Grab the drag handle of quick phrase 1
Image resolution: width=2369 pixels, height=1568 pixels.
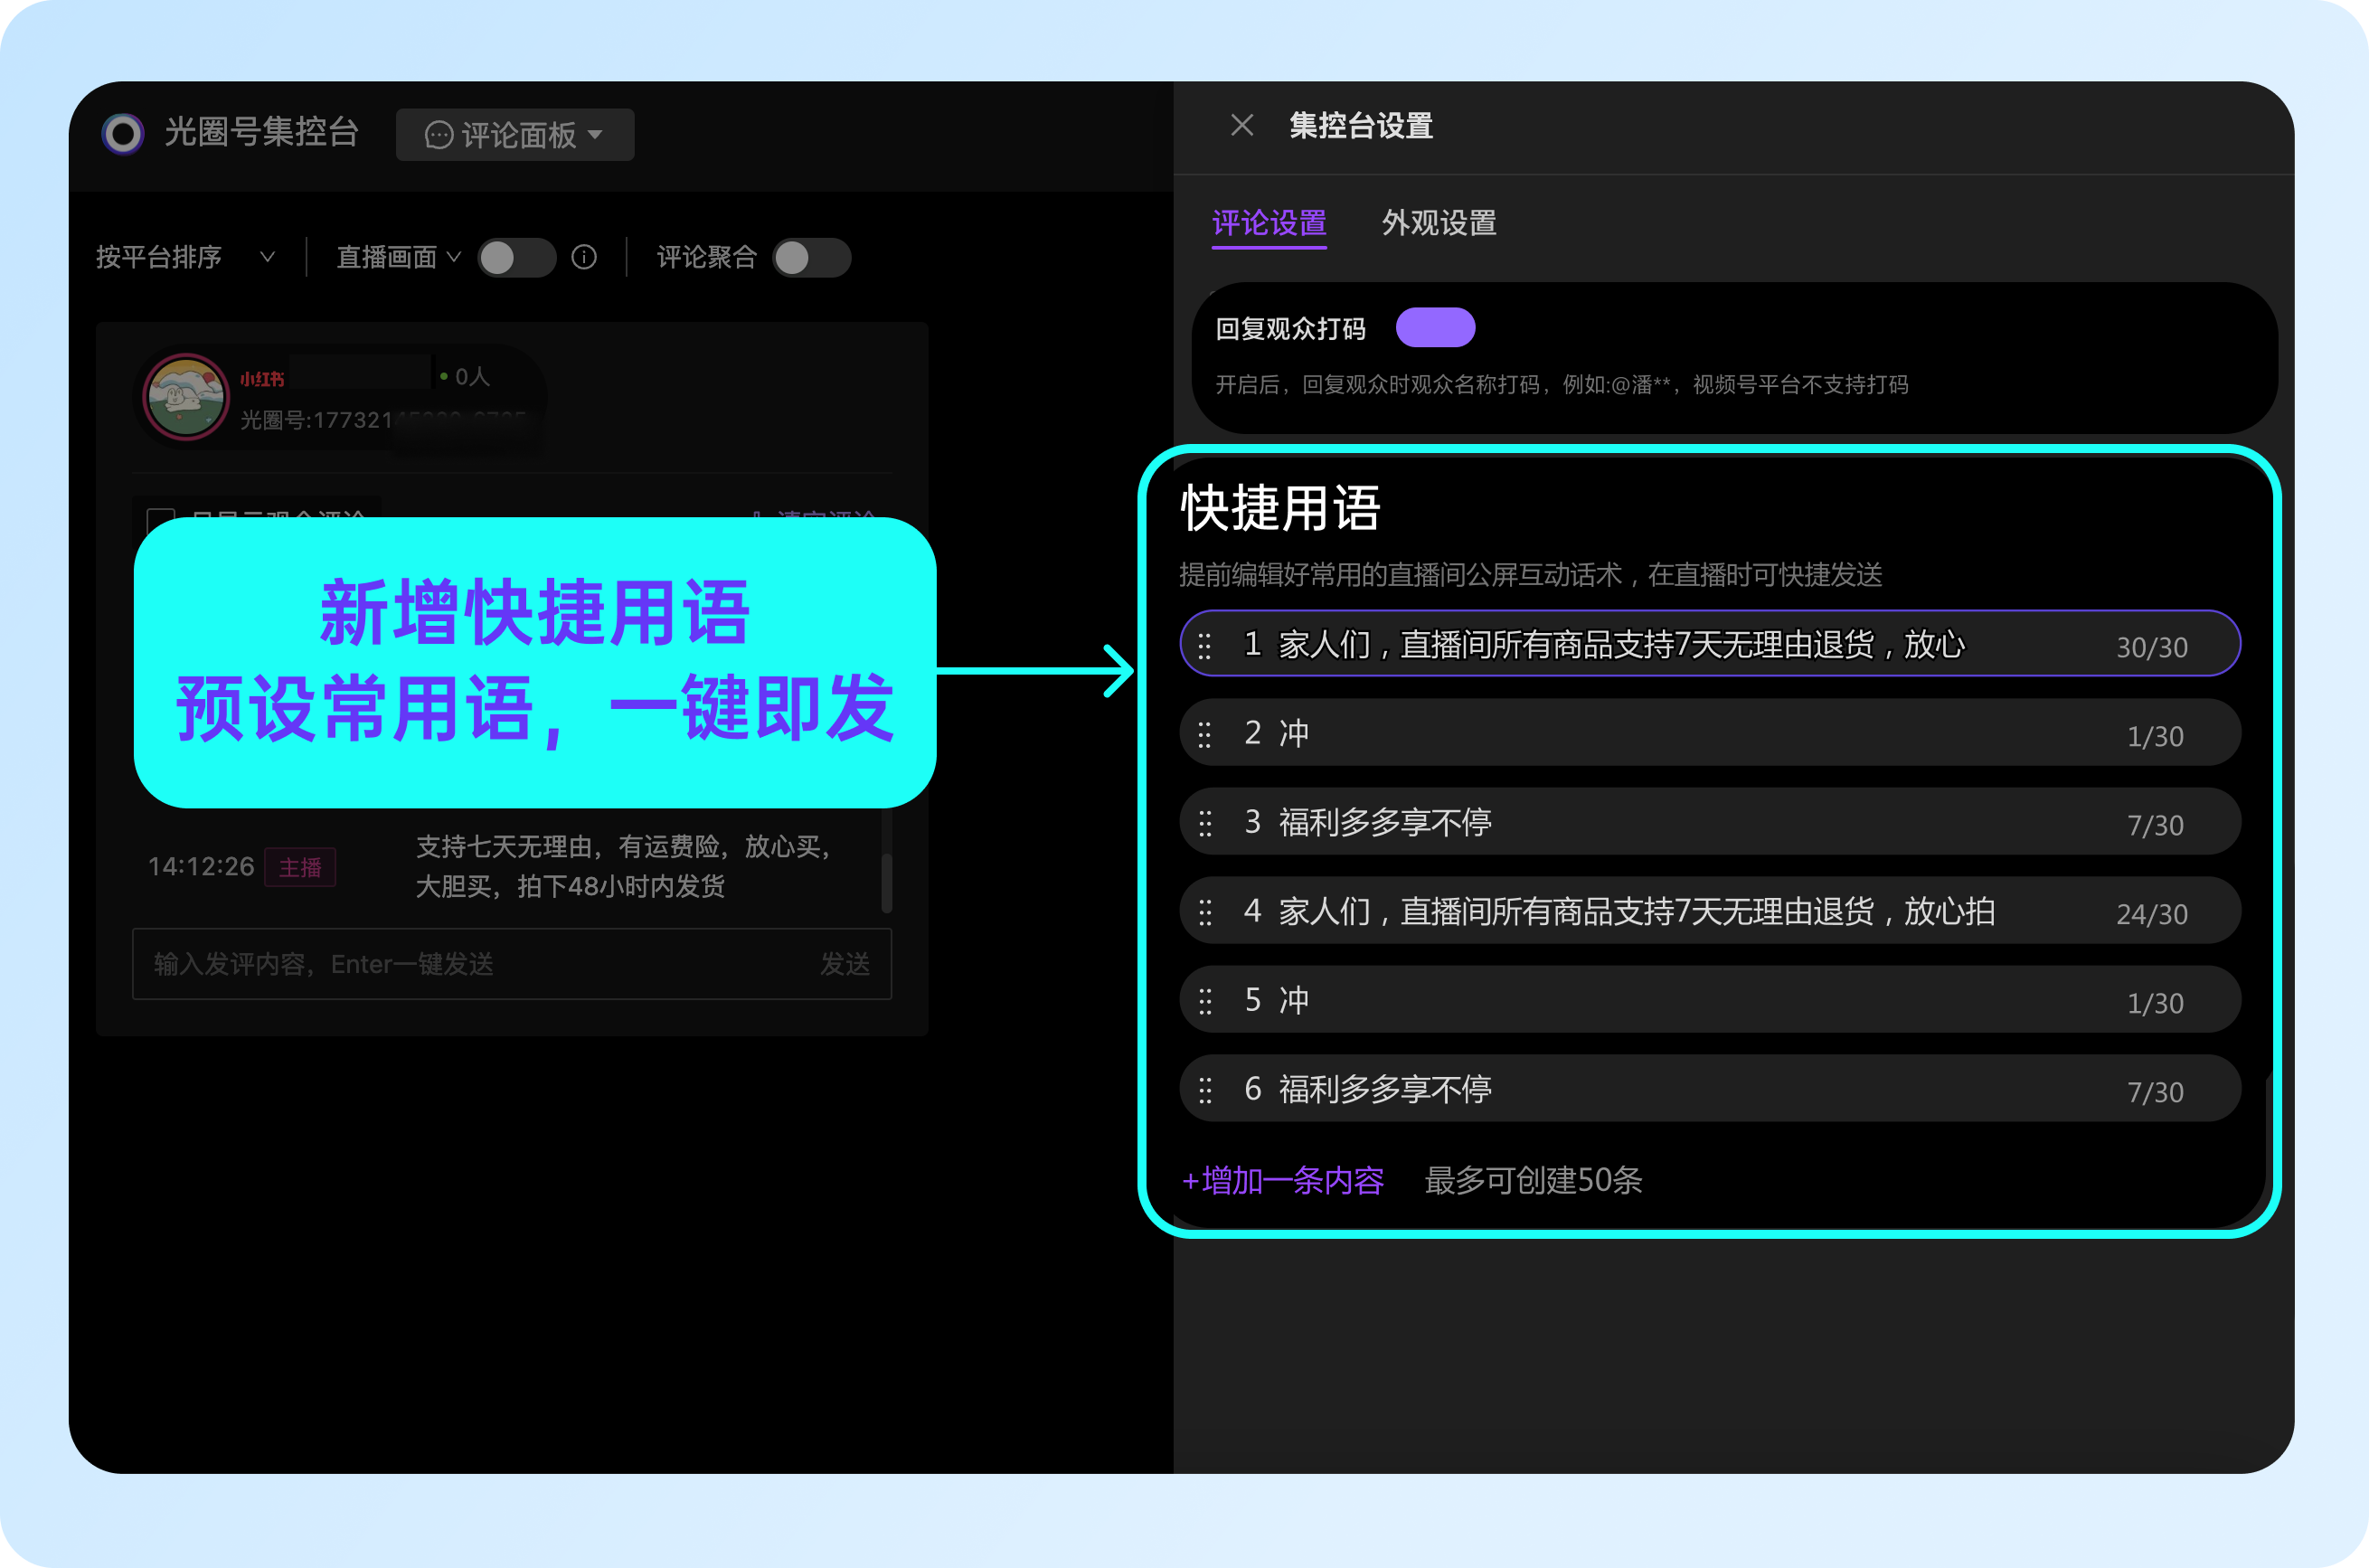coord(1205,645)
